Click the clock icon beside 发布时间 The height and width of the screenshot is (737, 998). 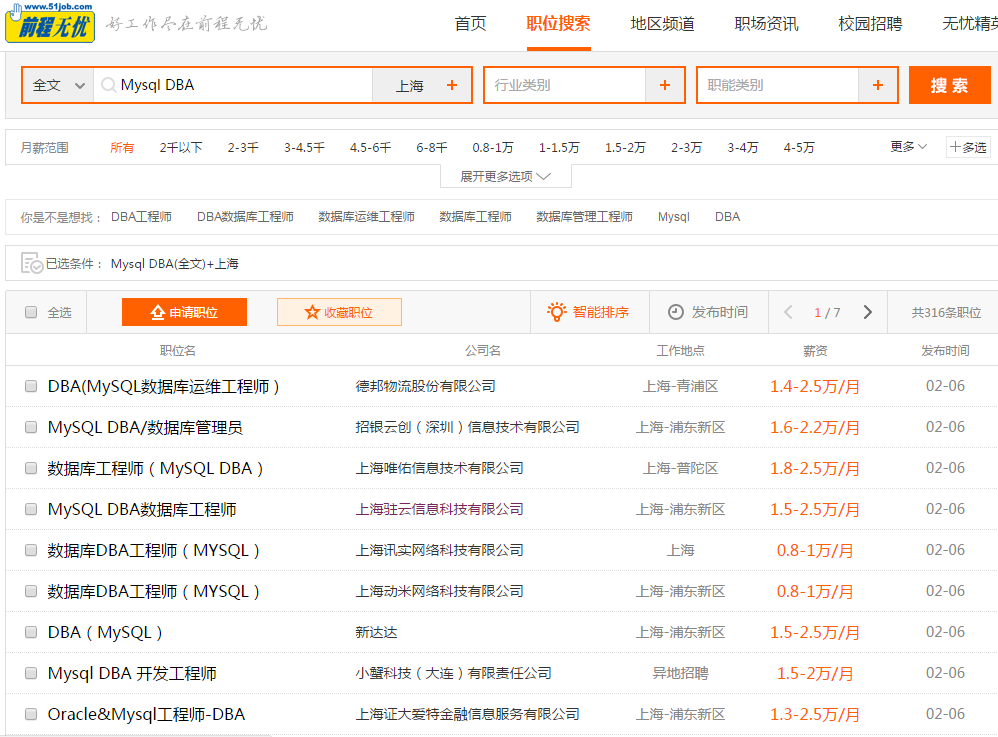(675, 312)
